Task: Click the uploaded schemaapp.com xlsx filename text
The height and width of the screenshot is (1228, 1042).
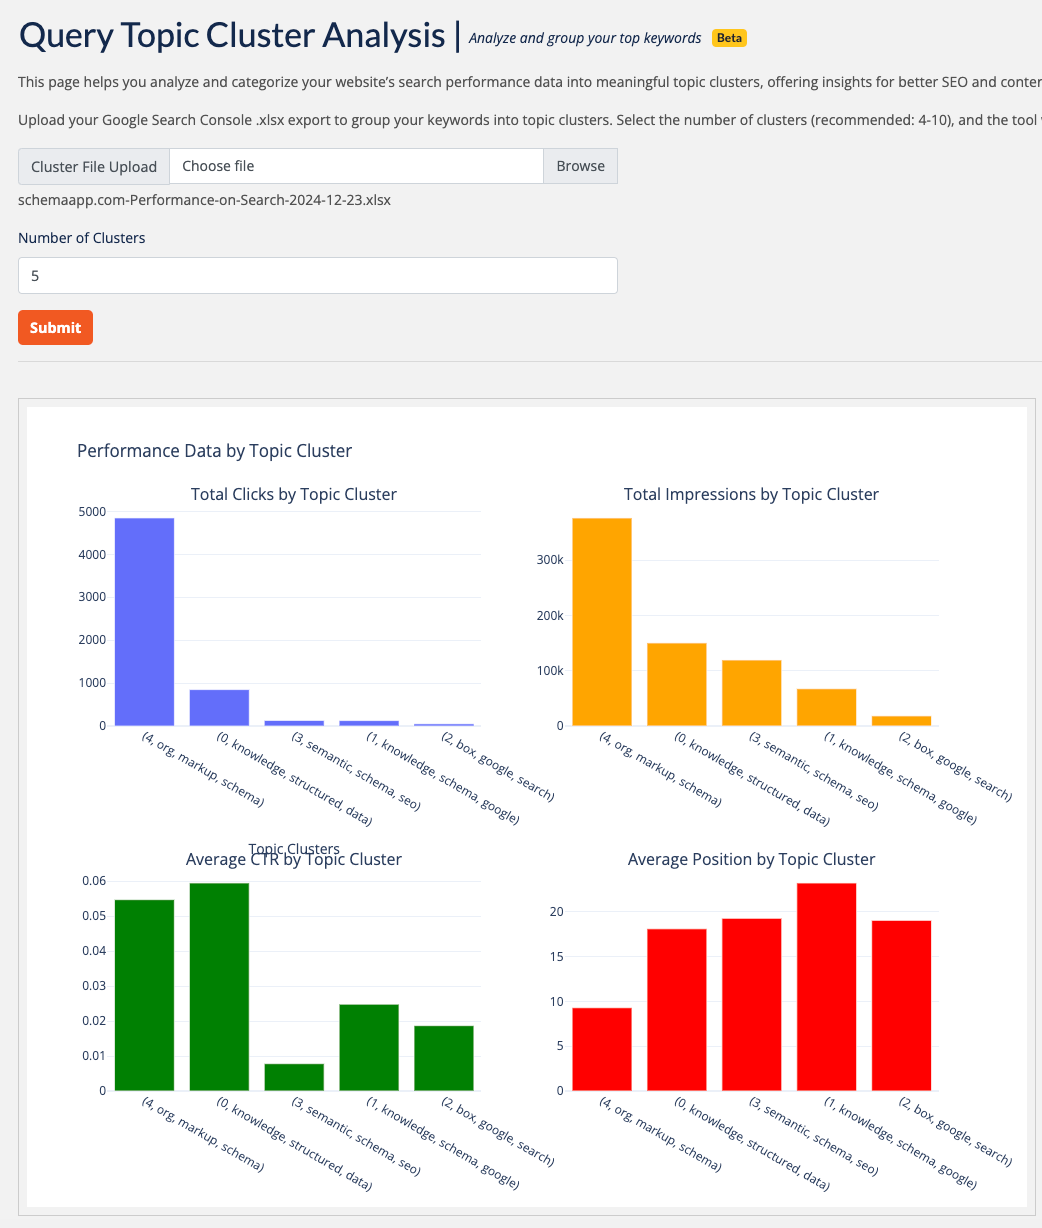Action: (204, 199)
